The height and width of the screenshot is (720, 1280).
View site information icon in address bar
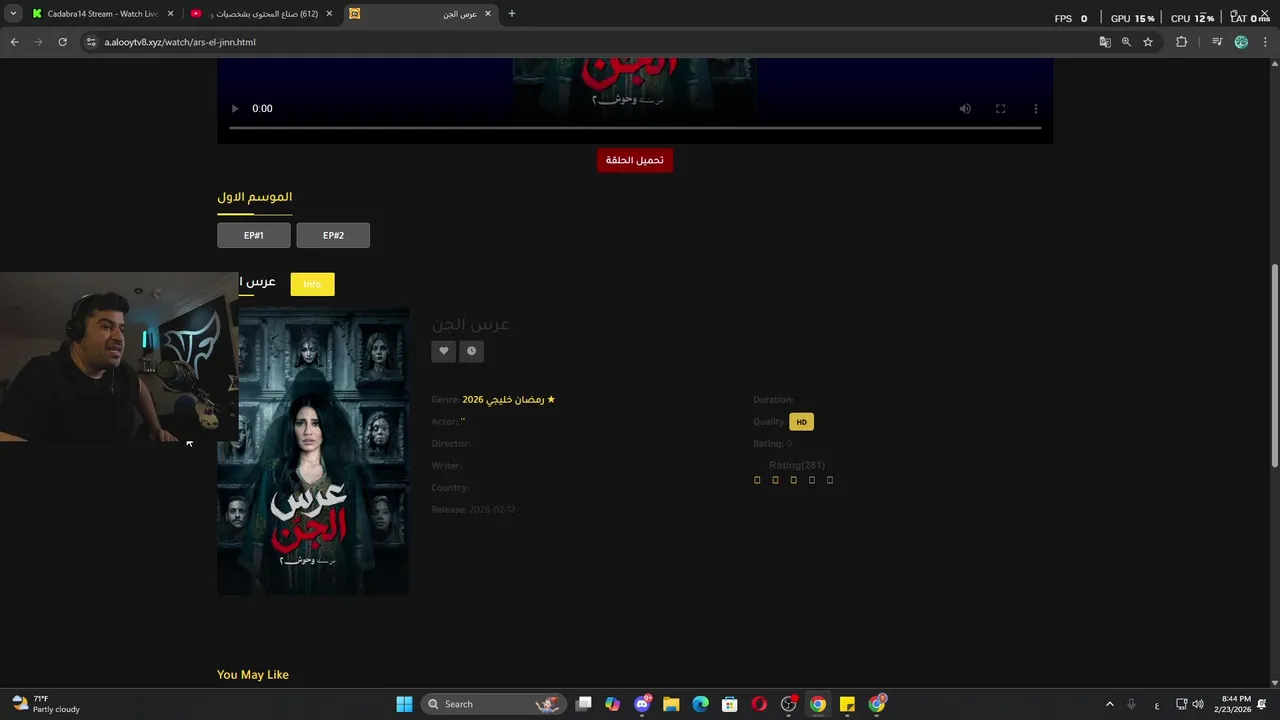[x=91, y=42]
